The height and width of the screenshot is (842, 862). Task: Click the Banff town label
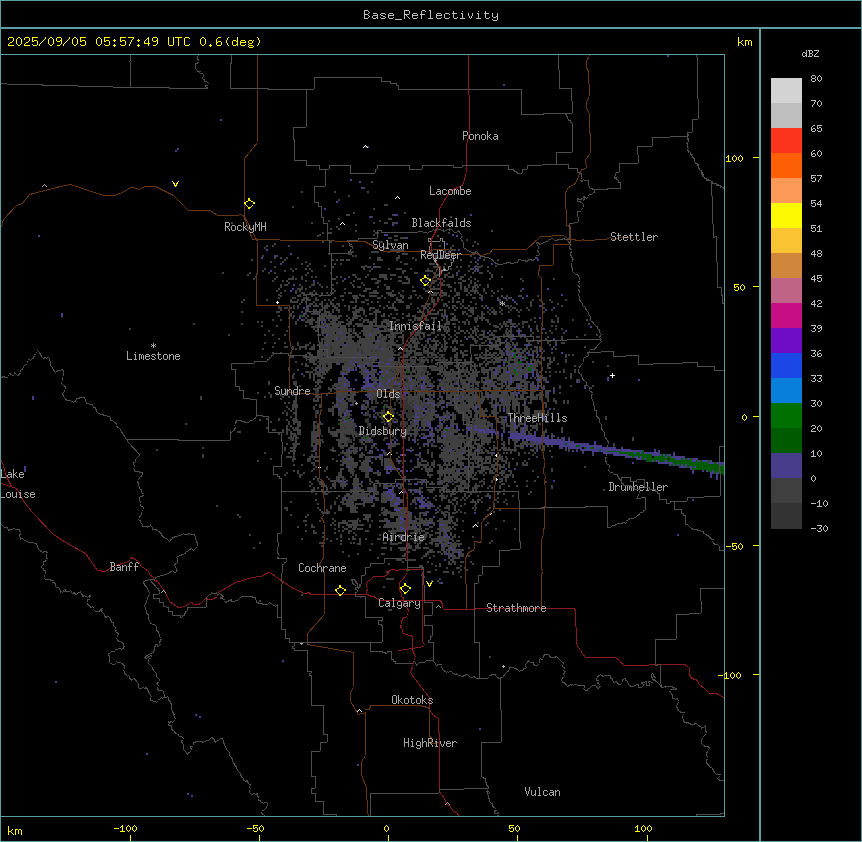[x=124, y=567]
